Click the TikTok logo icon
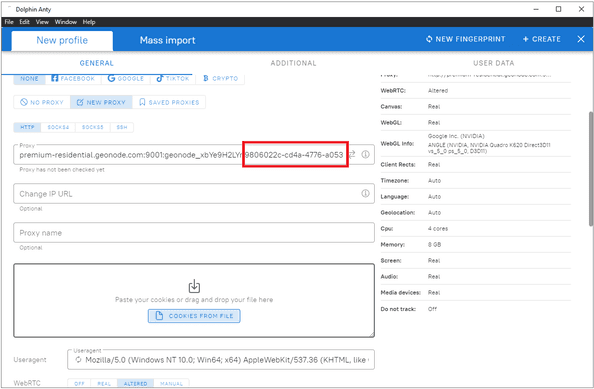Viewport: 594px width, 389px height. point(159,78)
